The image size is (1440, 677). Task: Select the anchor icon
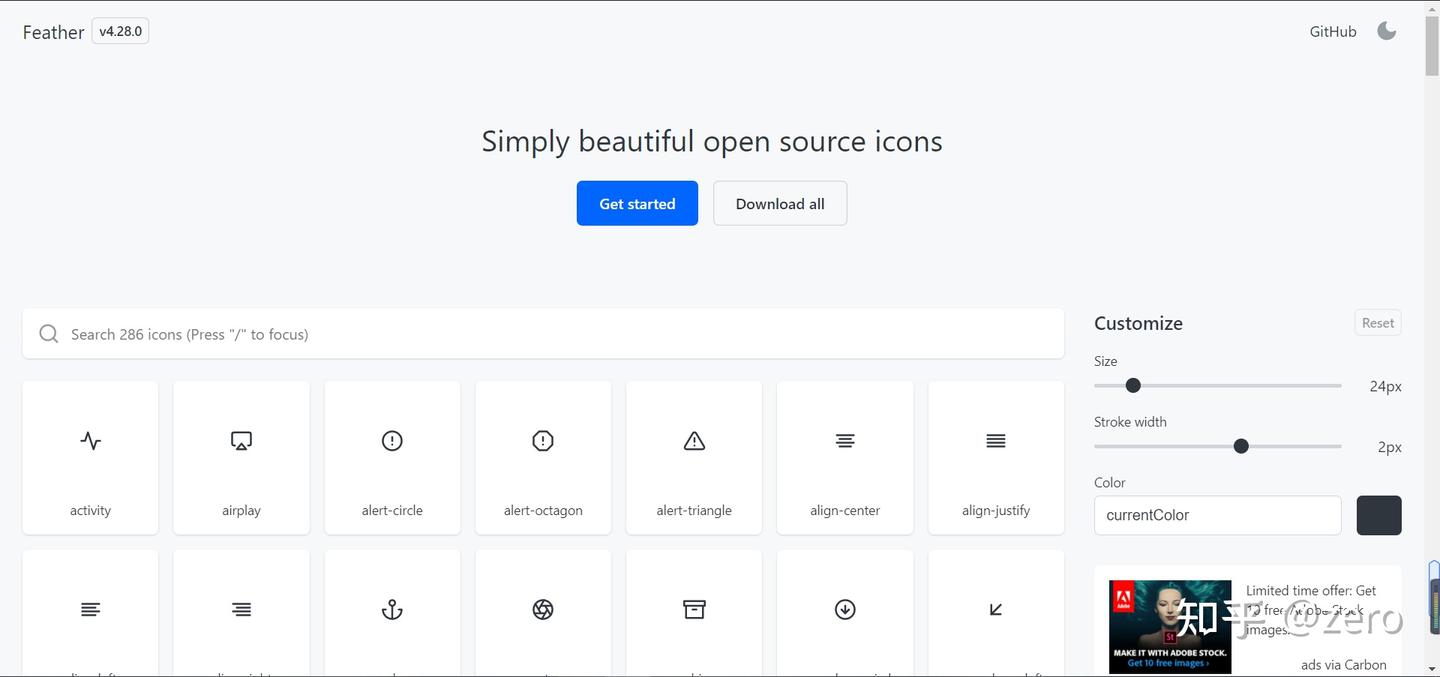click(392, 610)
